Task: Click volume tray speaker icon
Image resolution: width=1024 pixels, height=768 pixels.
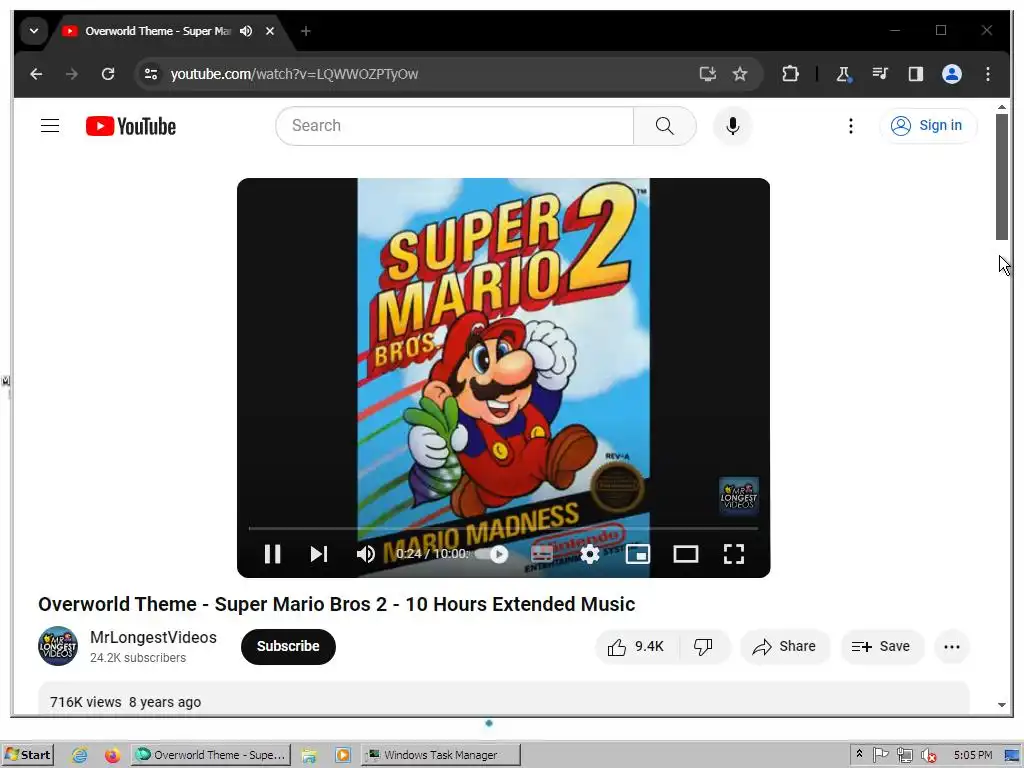Action: click(x=928, y=755)
